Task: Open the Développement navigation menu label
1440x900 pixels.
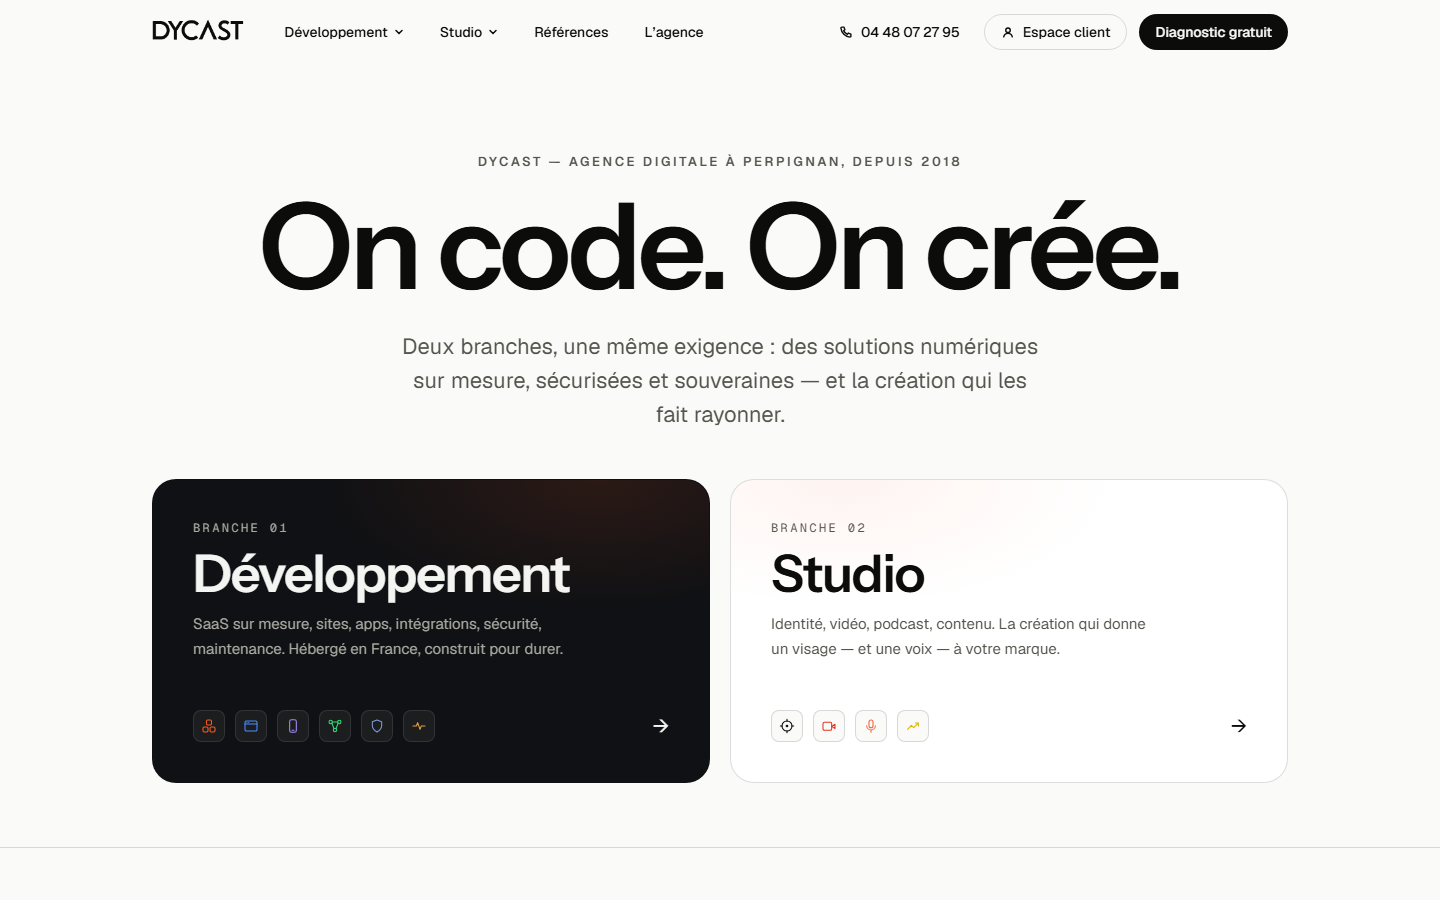Action: point(336,32)
